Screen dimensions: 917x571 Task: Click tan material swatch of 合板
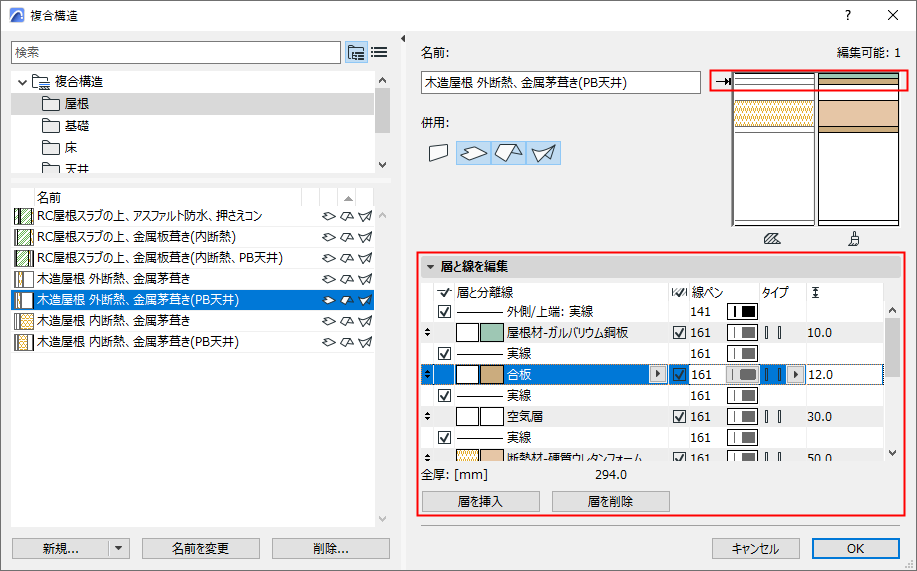492,374
